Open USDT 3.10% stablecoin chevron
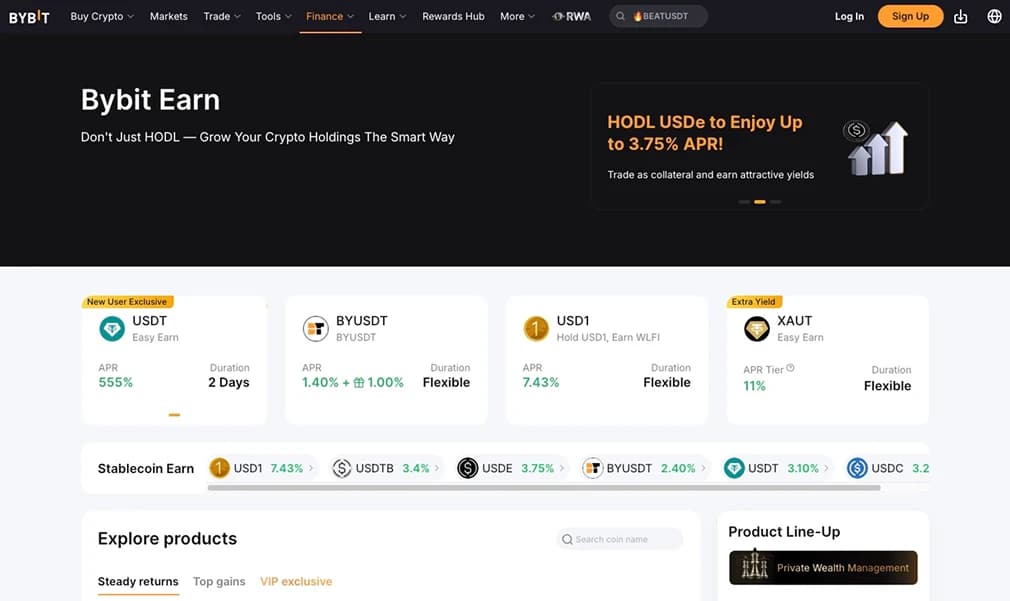This screenshot has width=1010, height=601. 826,468
